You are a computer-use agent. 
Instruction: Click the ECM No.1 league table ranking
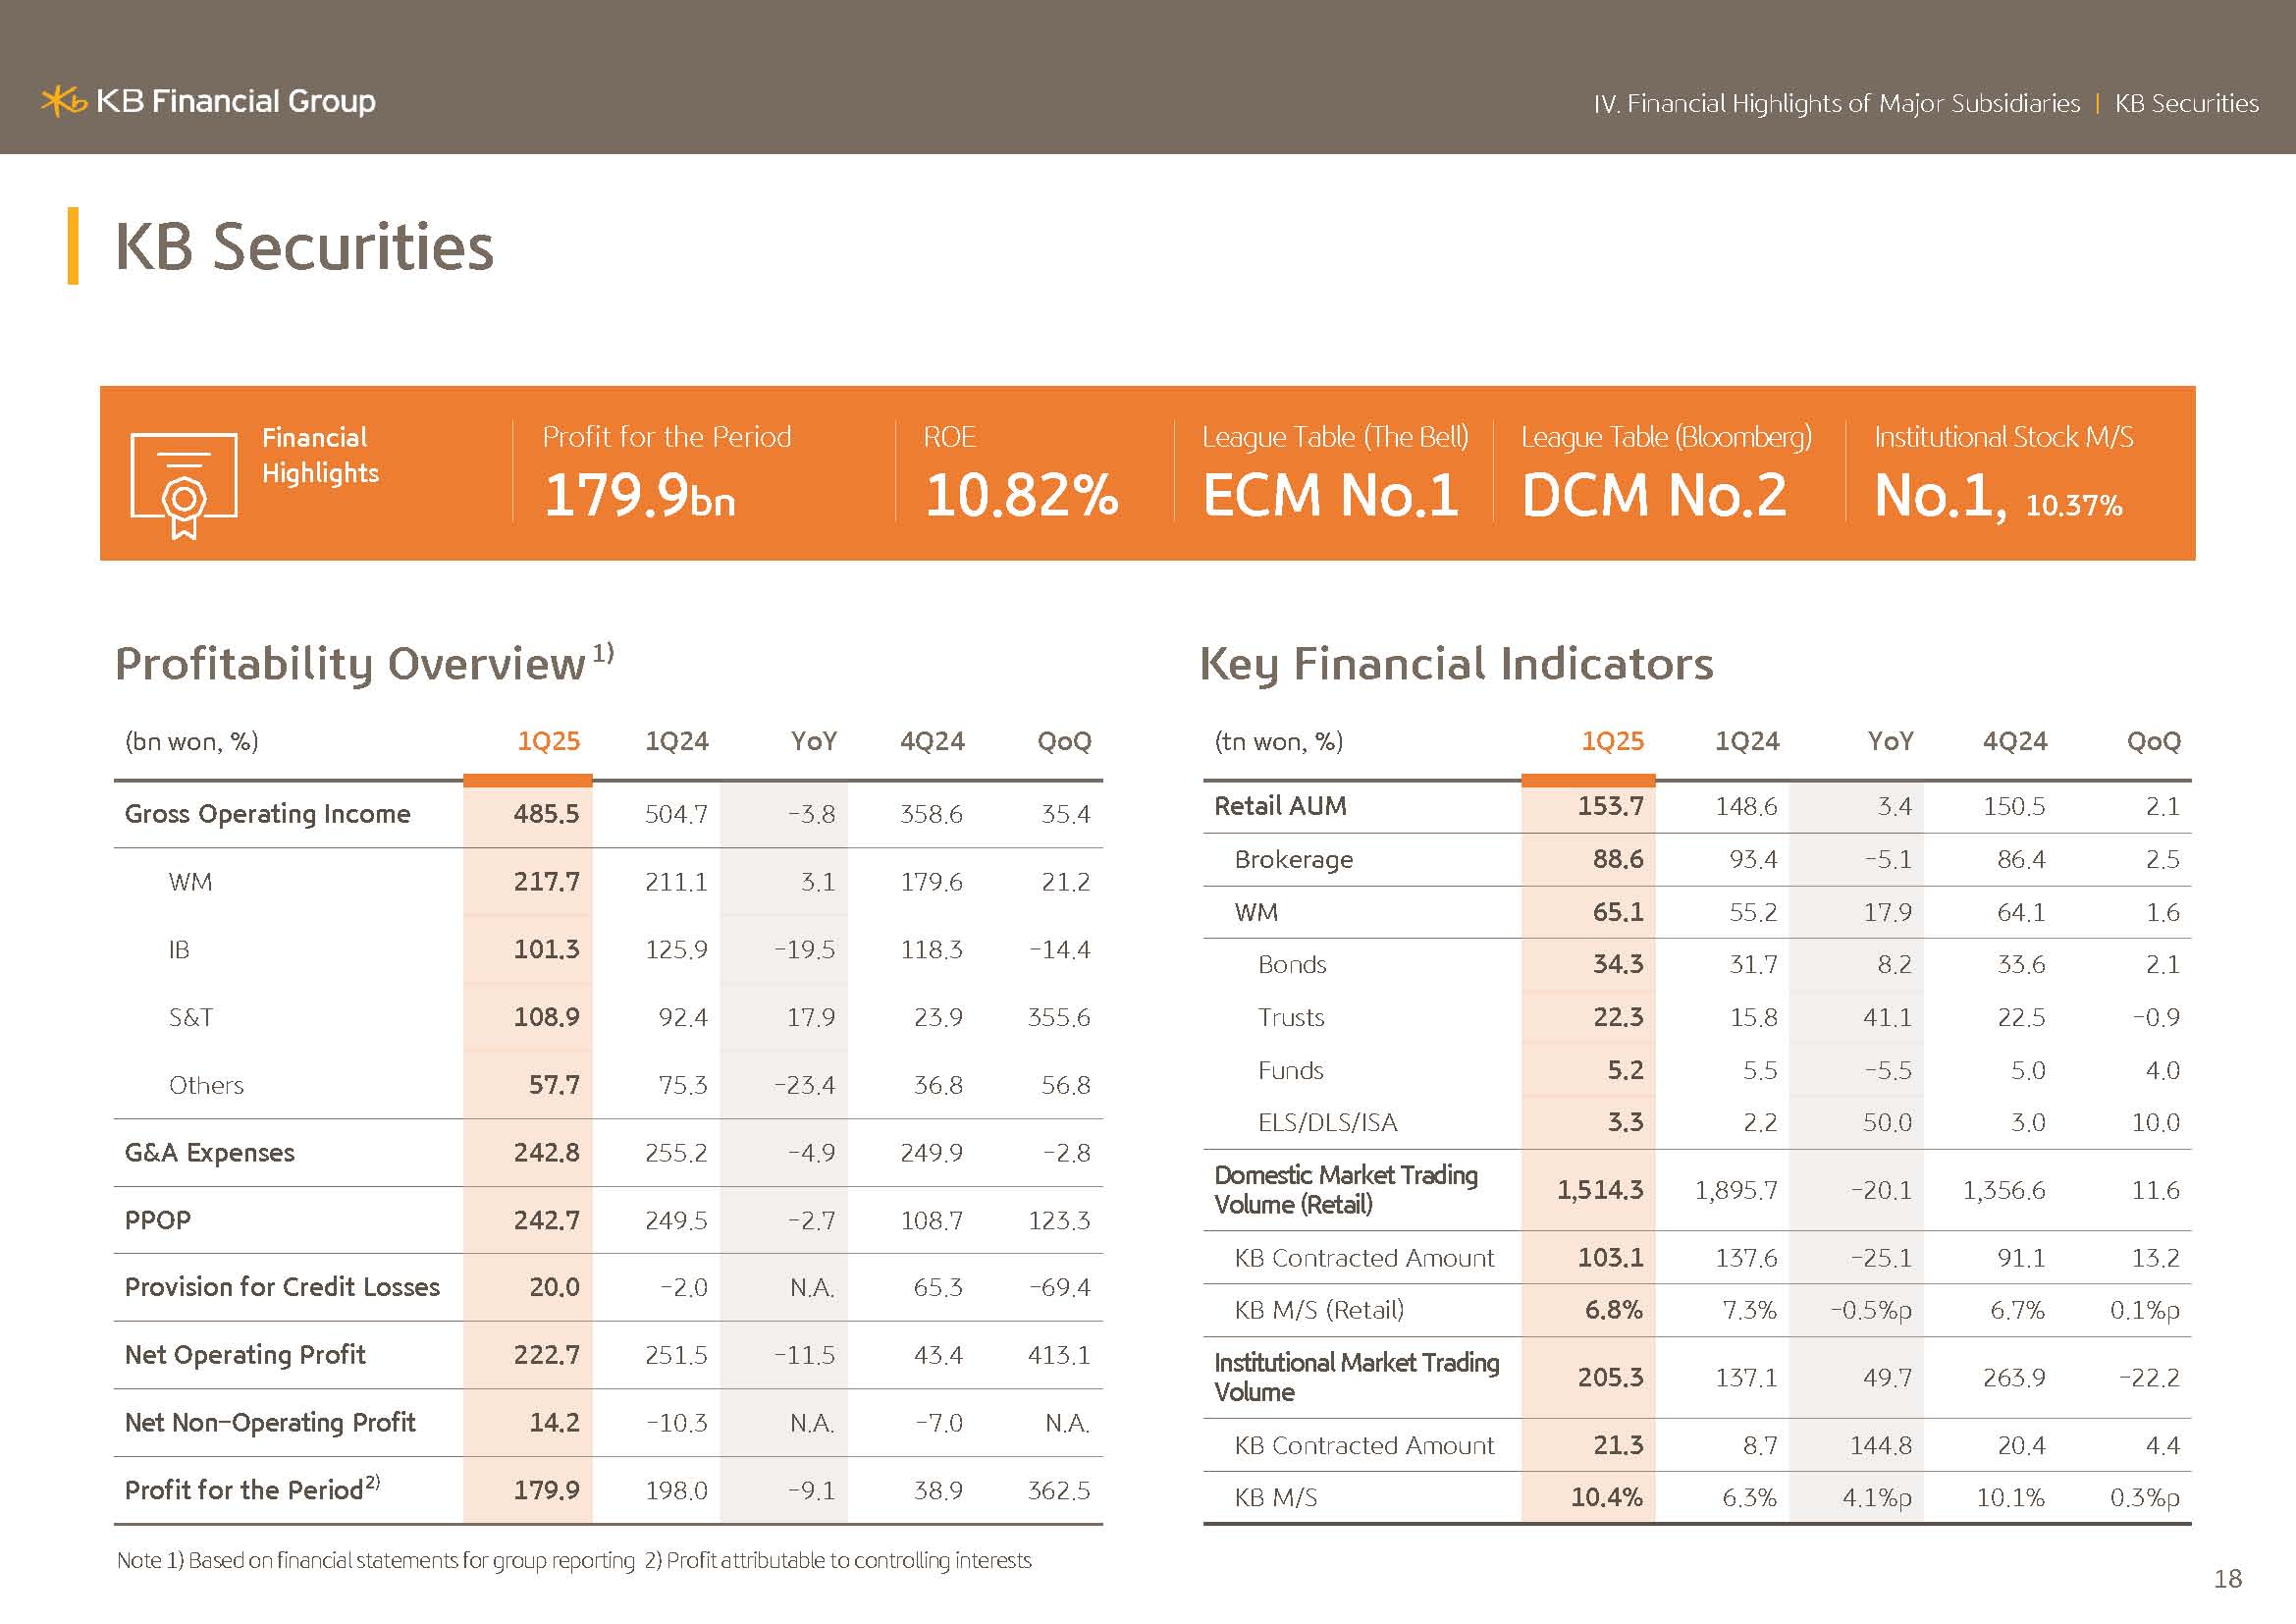[x=1330, y=495]
